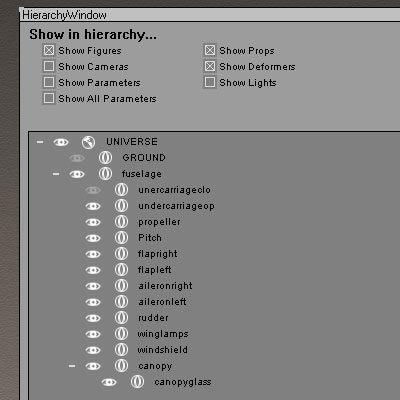Hide the winglamps item with its eye

coord(93,334)
